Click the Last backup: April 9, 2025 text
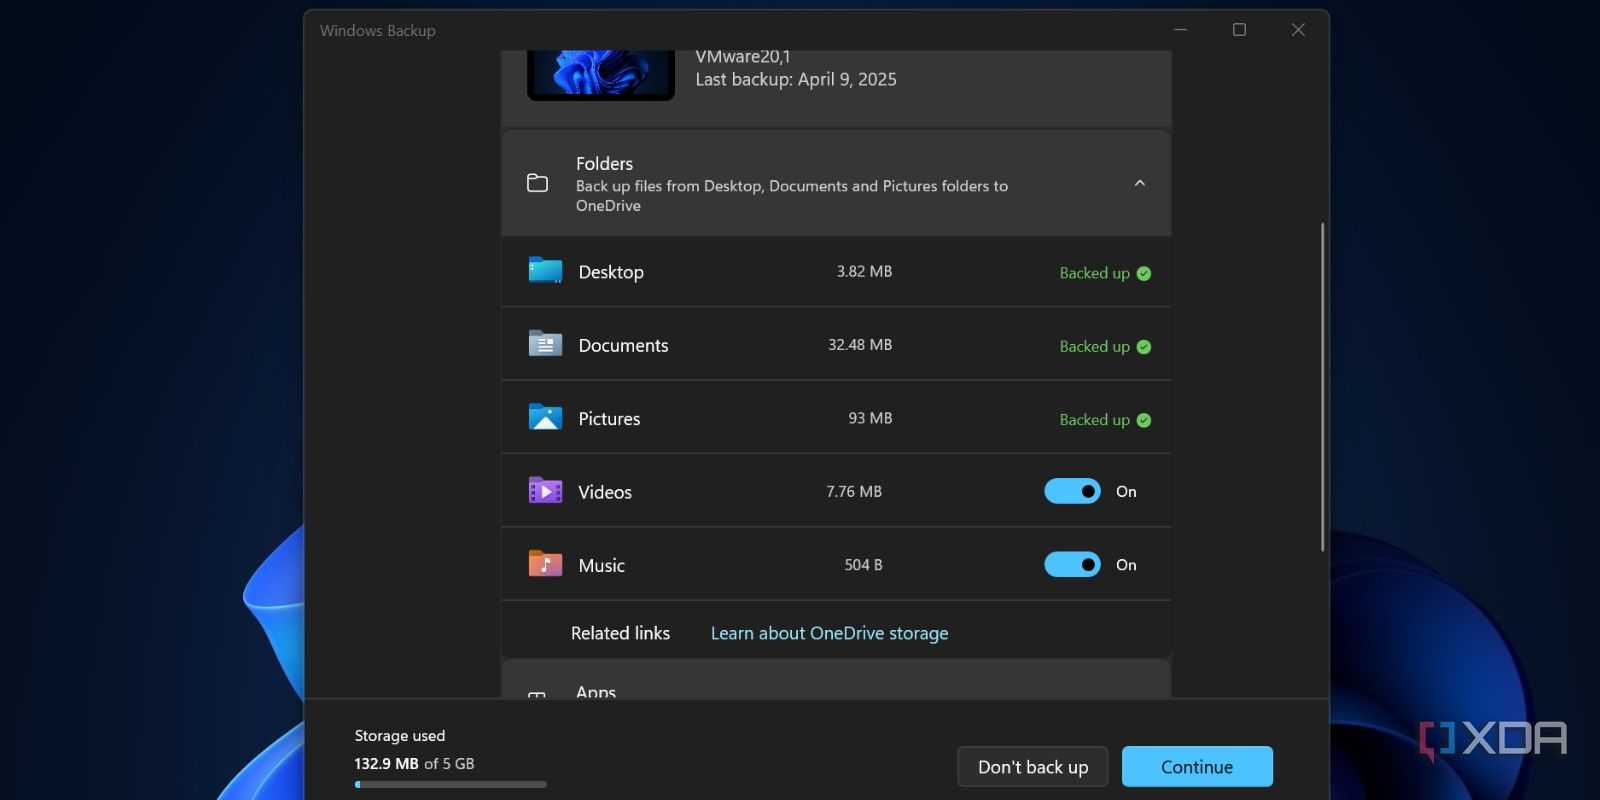The image size is (1600, 800). (x=796, y=80)
